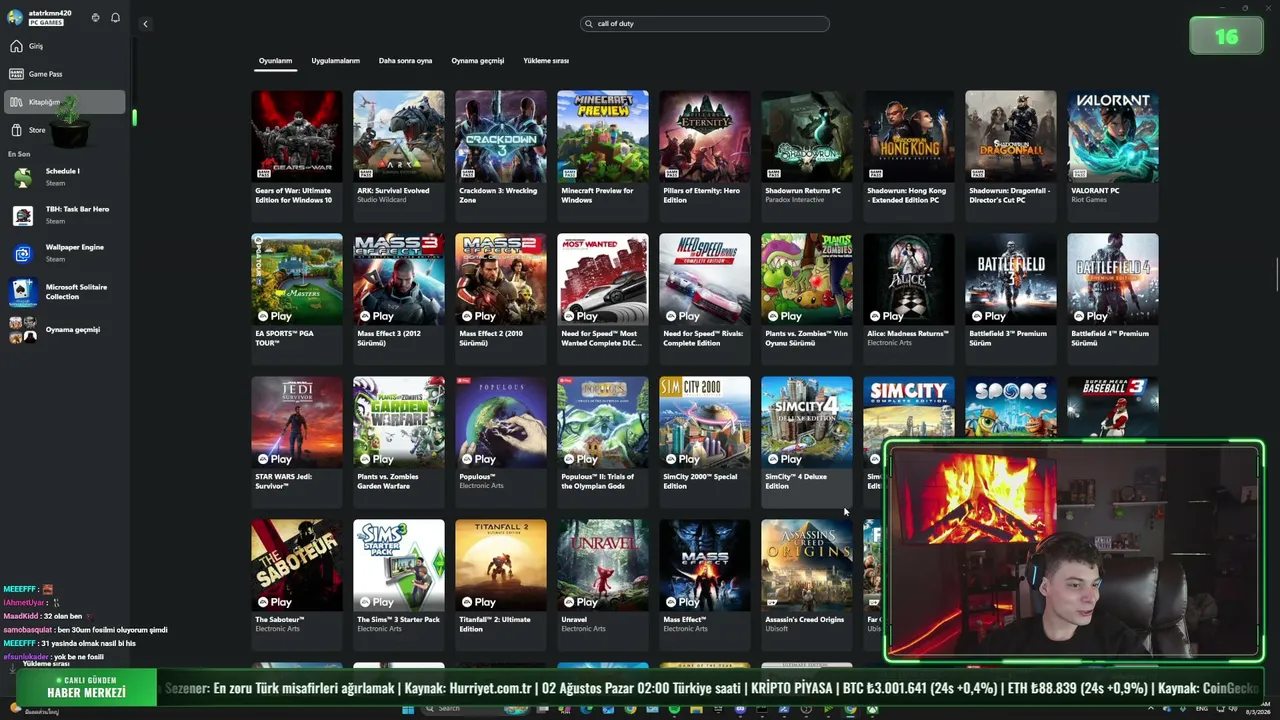Open the Game Pass sidebar icon

click(16, 74)
